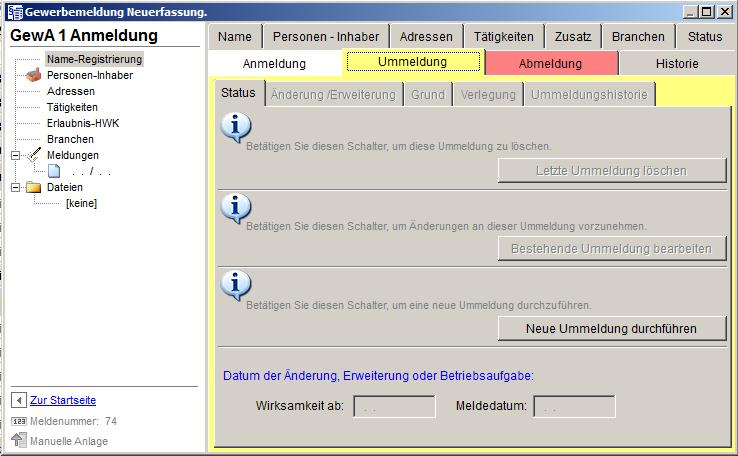738x456 pixels.
Task: Click Neue Ummeldung durchführen button
Action: point(612,329)
